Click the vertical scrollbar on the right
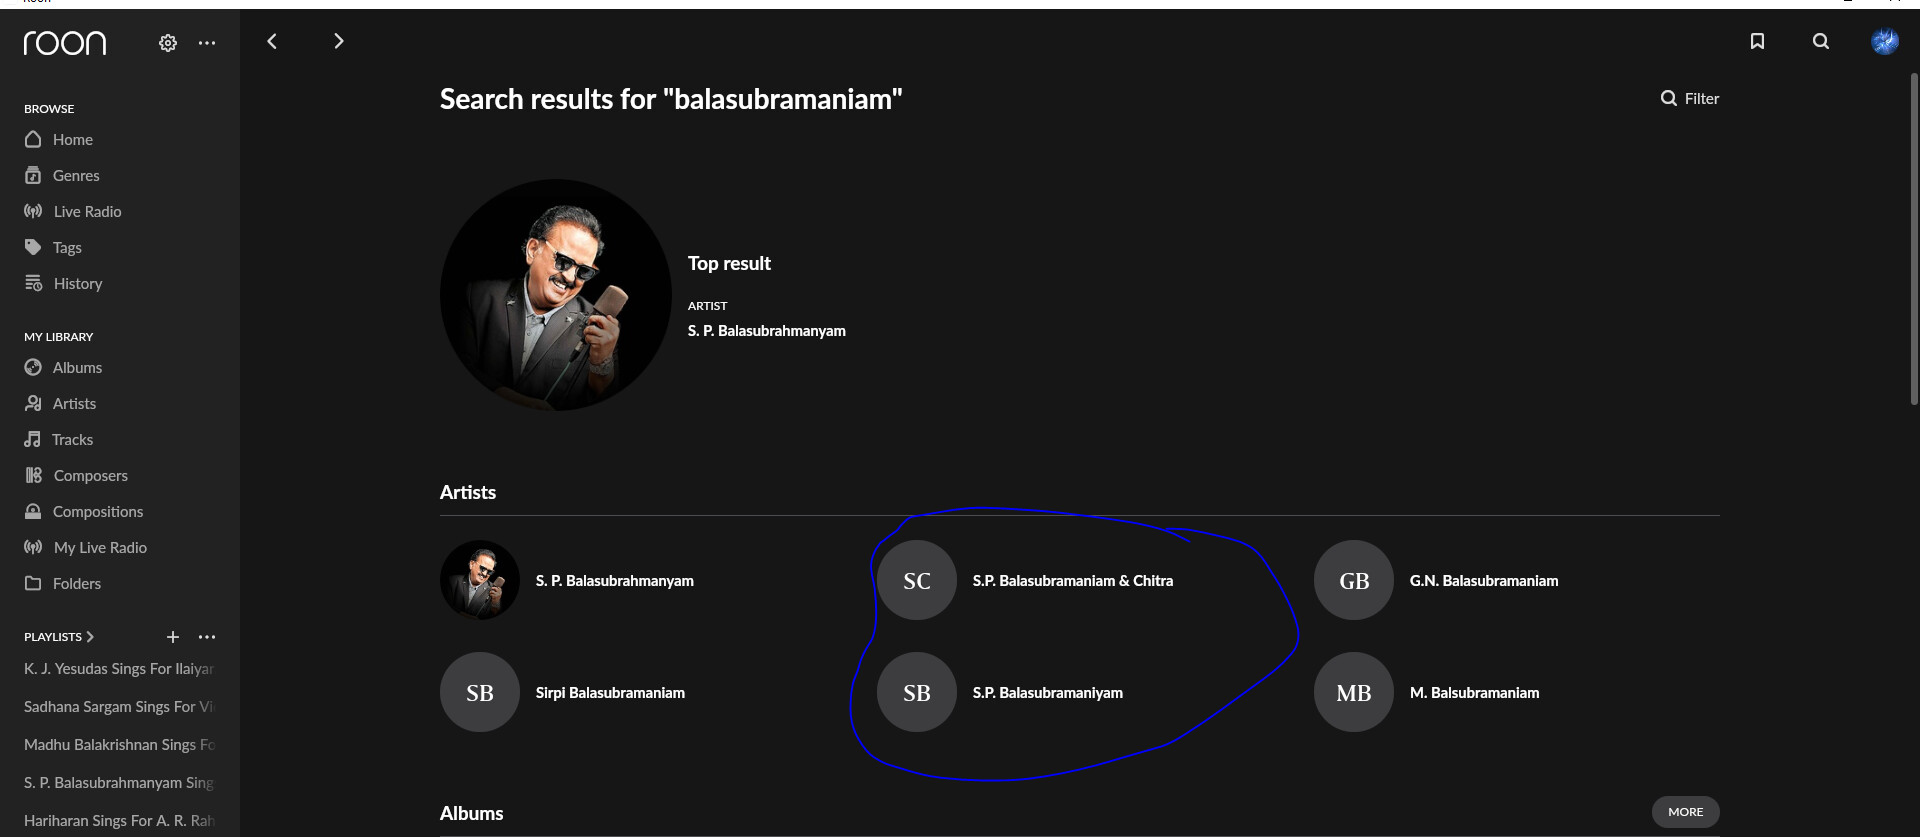This screenshot has height=837, width=1920. 1914,240
